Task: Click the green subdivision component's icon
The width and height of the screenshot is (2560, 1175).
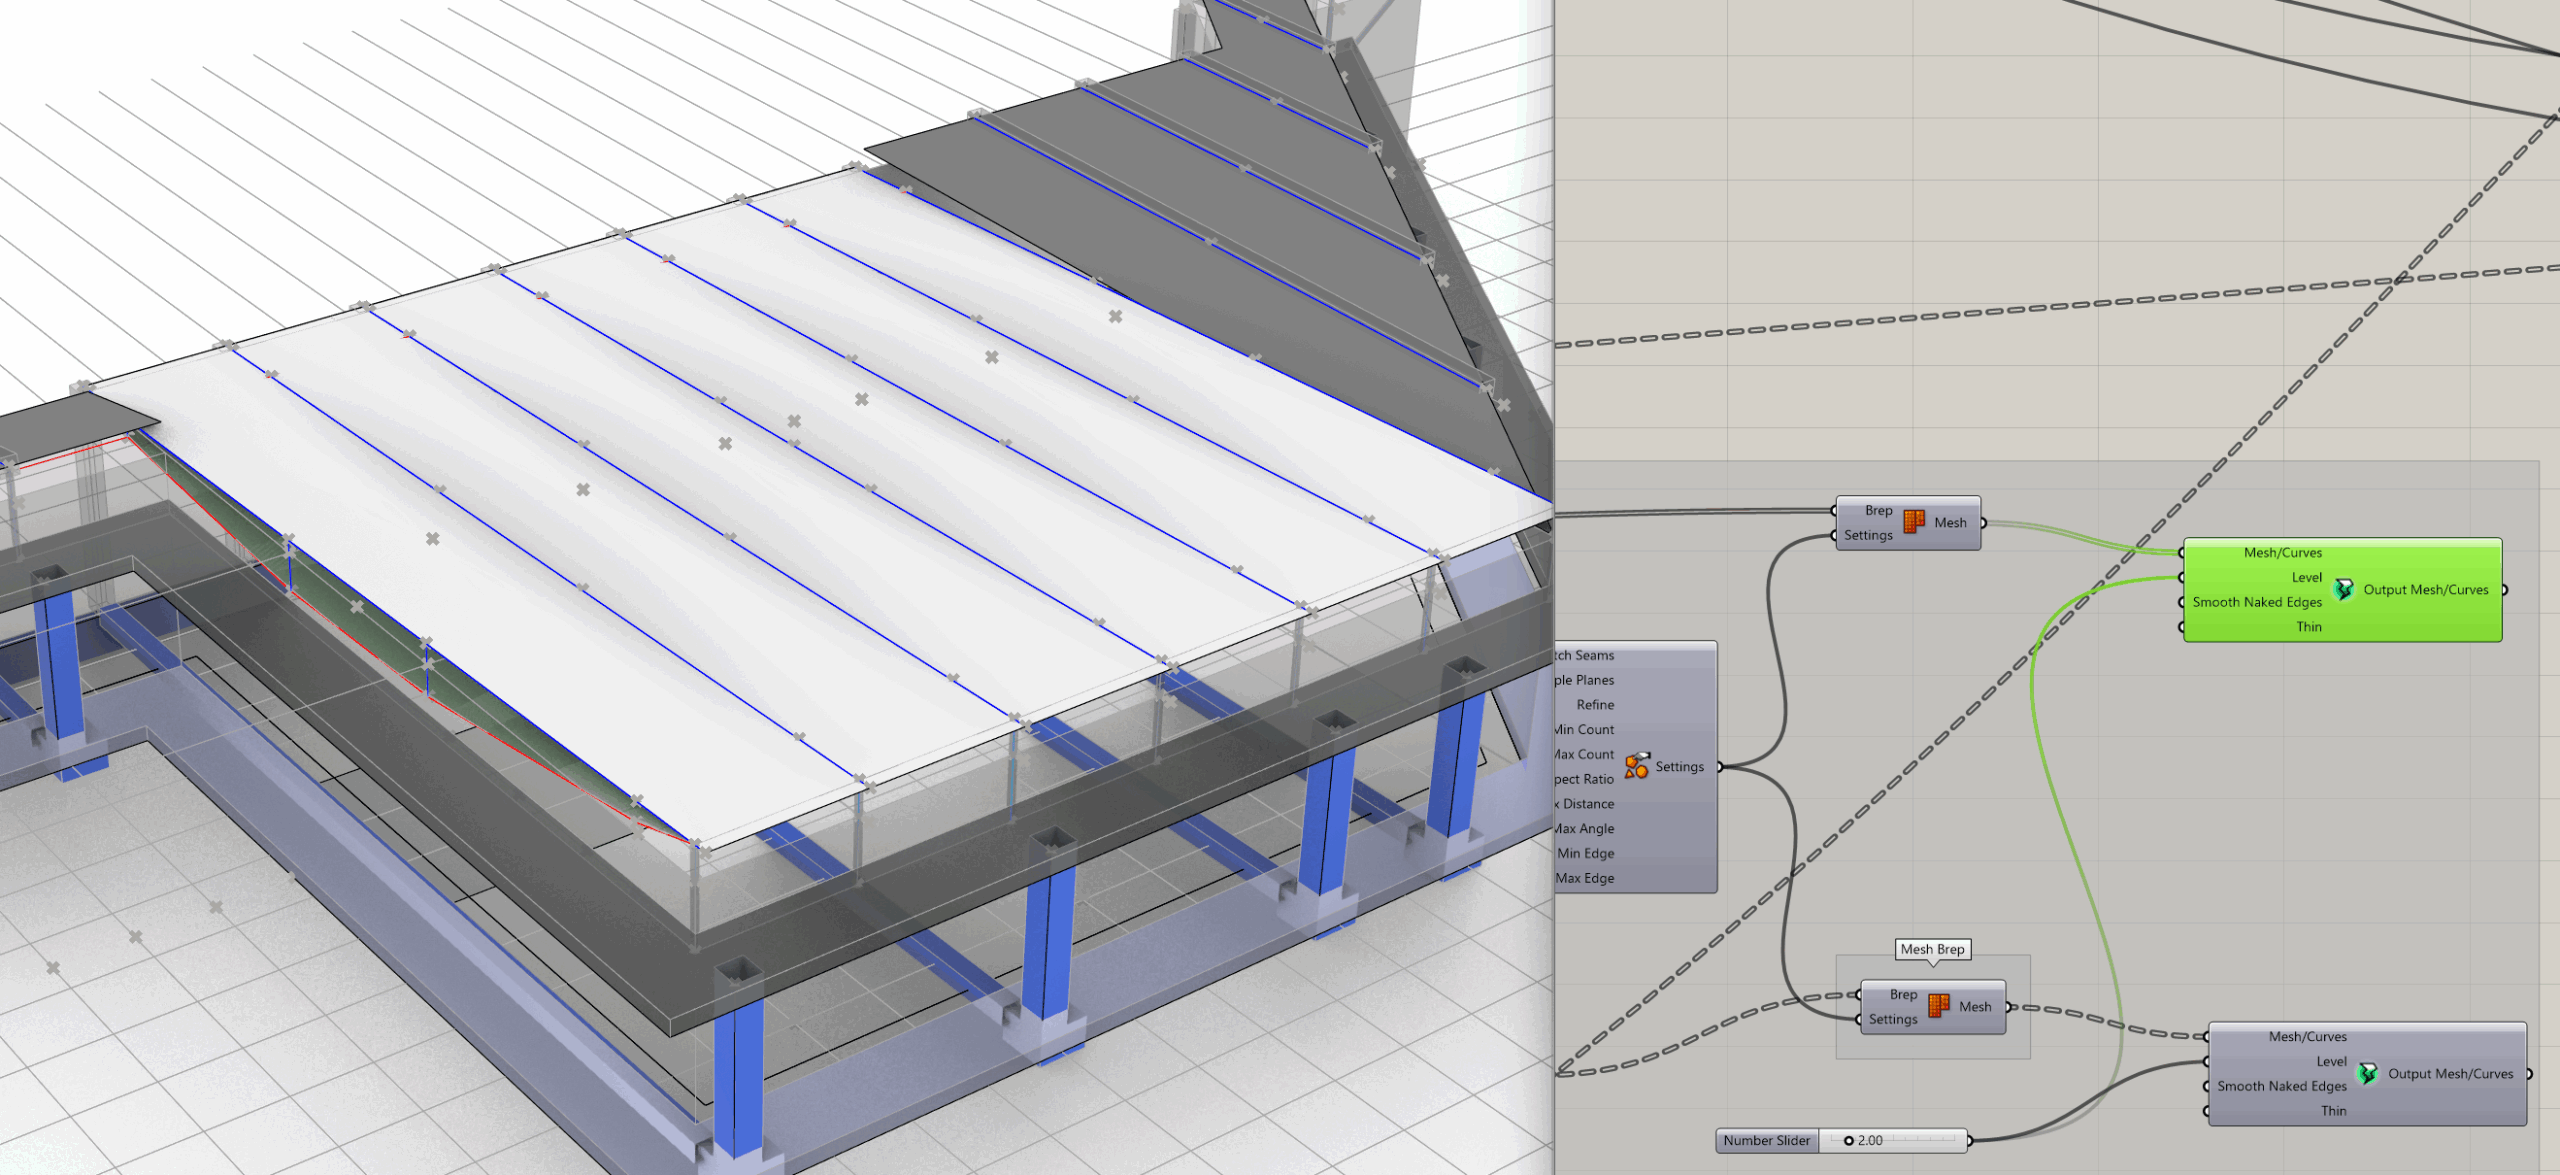Action: pos(2343,590)
